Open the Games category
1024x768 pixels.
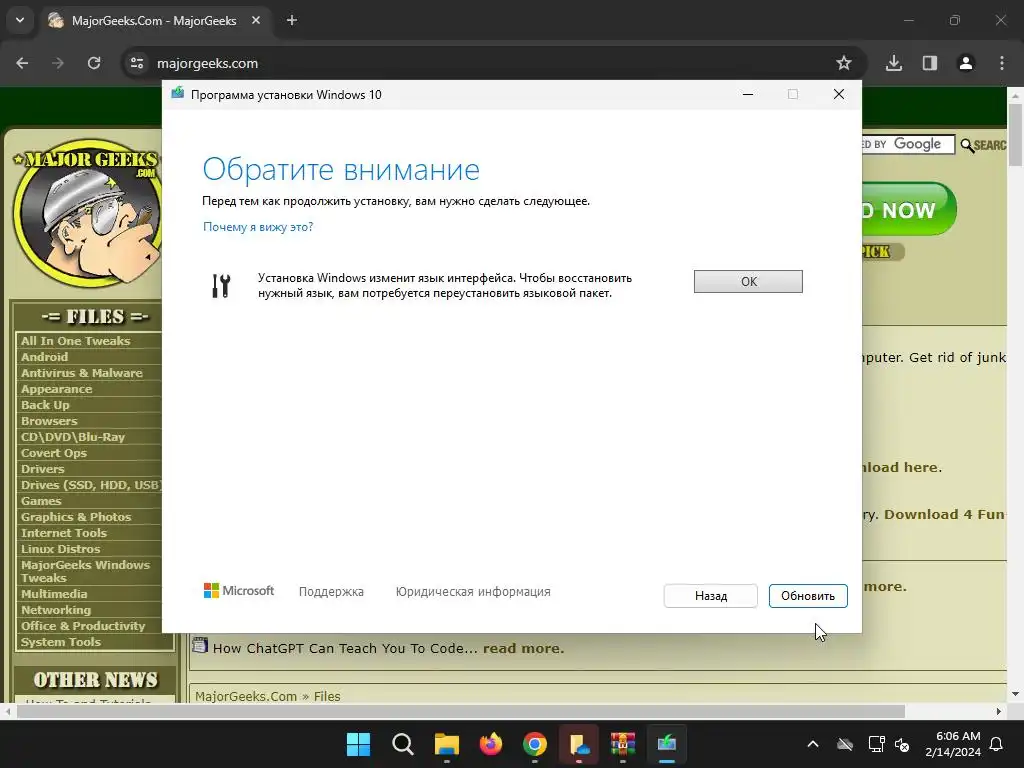click(41, 501)
